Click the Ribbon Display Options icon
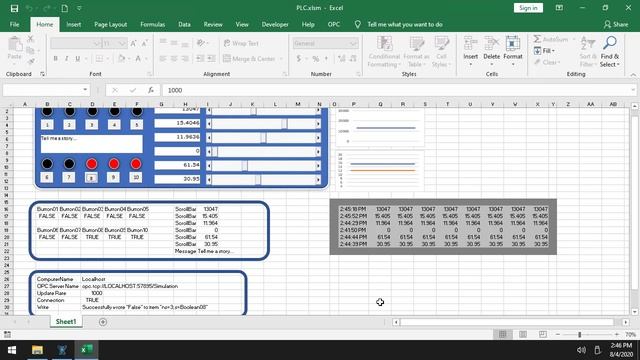 coord(559,8)
